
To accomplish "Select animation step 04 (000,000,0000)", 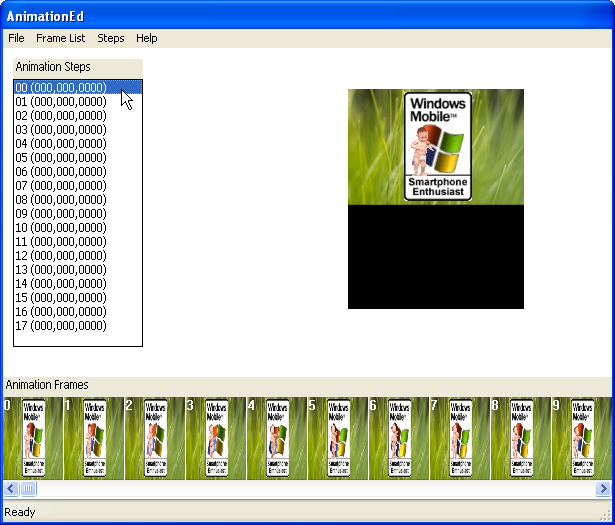I will (x=78, y=144).
